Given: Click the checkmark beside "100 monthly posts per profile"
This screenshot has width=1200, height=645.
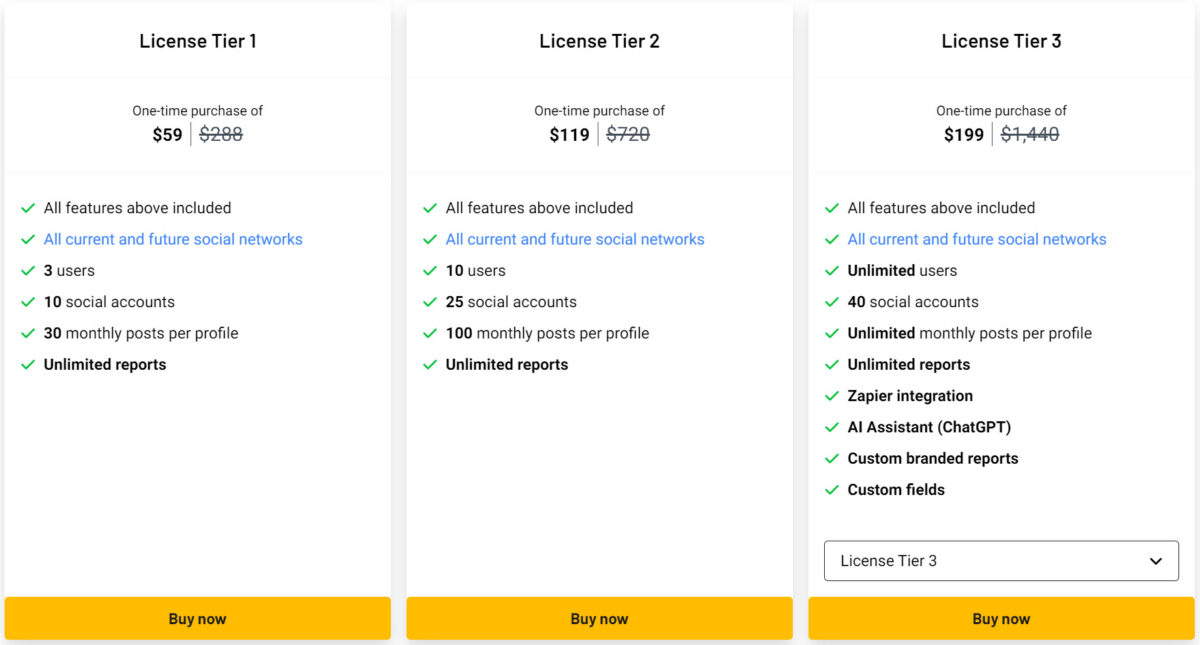Looking at the screenshot, I should pyautogui.click(x=430, y=333).
